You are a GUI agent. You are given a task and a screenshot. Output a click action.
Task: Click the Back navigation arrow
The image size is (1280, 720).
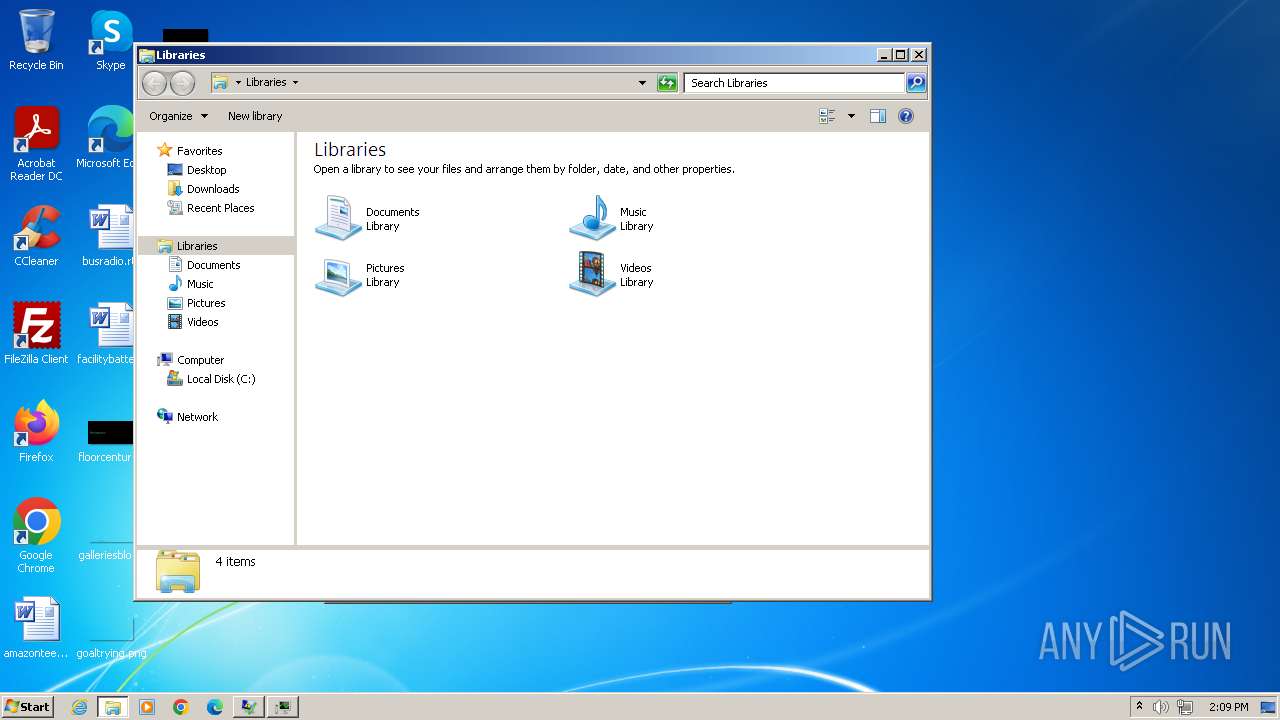pyautogui.click(x=154, y=83)
